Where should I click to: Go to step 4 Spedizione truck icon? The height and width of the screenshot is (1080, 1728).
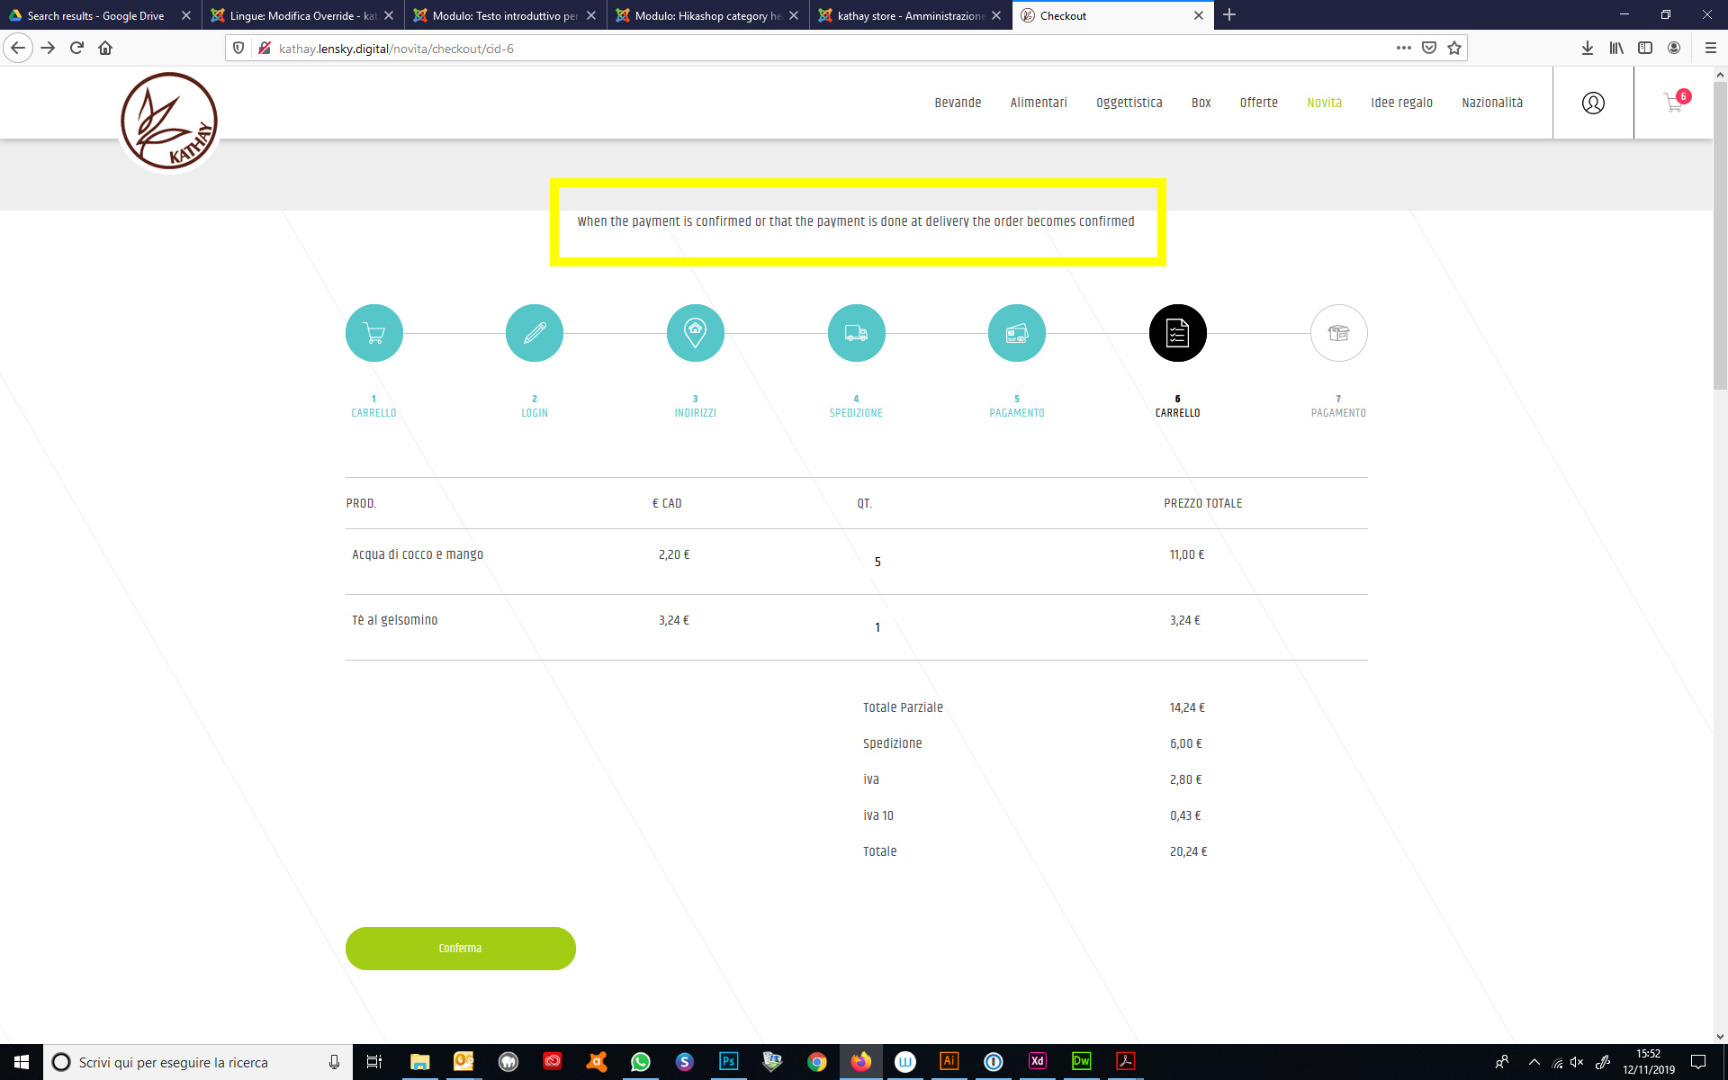click(x=856, y=333)
